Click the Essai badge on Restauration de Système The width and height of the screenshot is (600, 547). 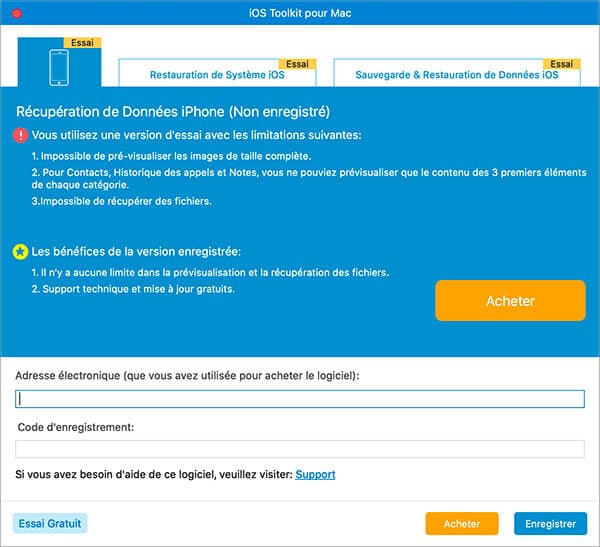click(297, 63)
